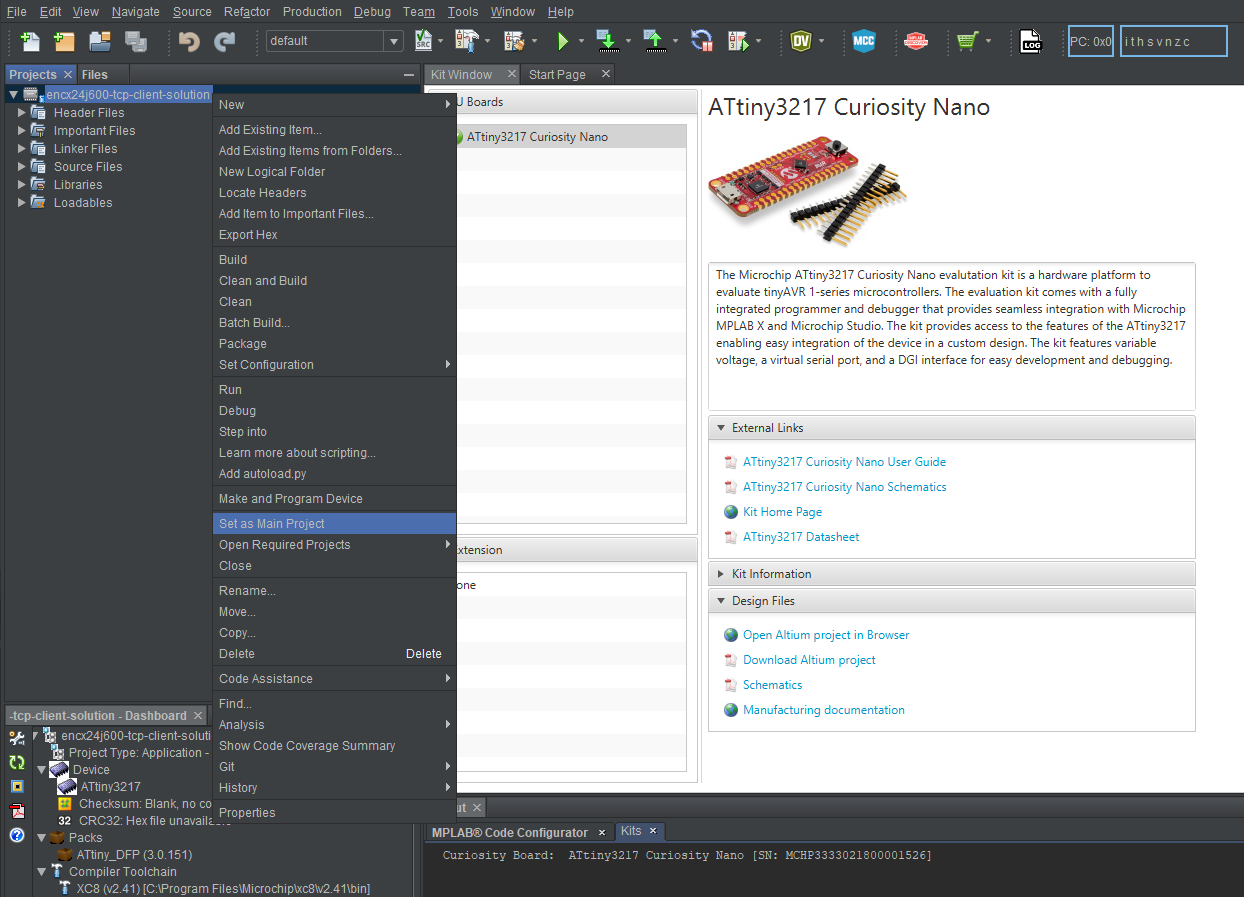
Task: Choose Properties in context menu
Action: (334, 813)
